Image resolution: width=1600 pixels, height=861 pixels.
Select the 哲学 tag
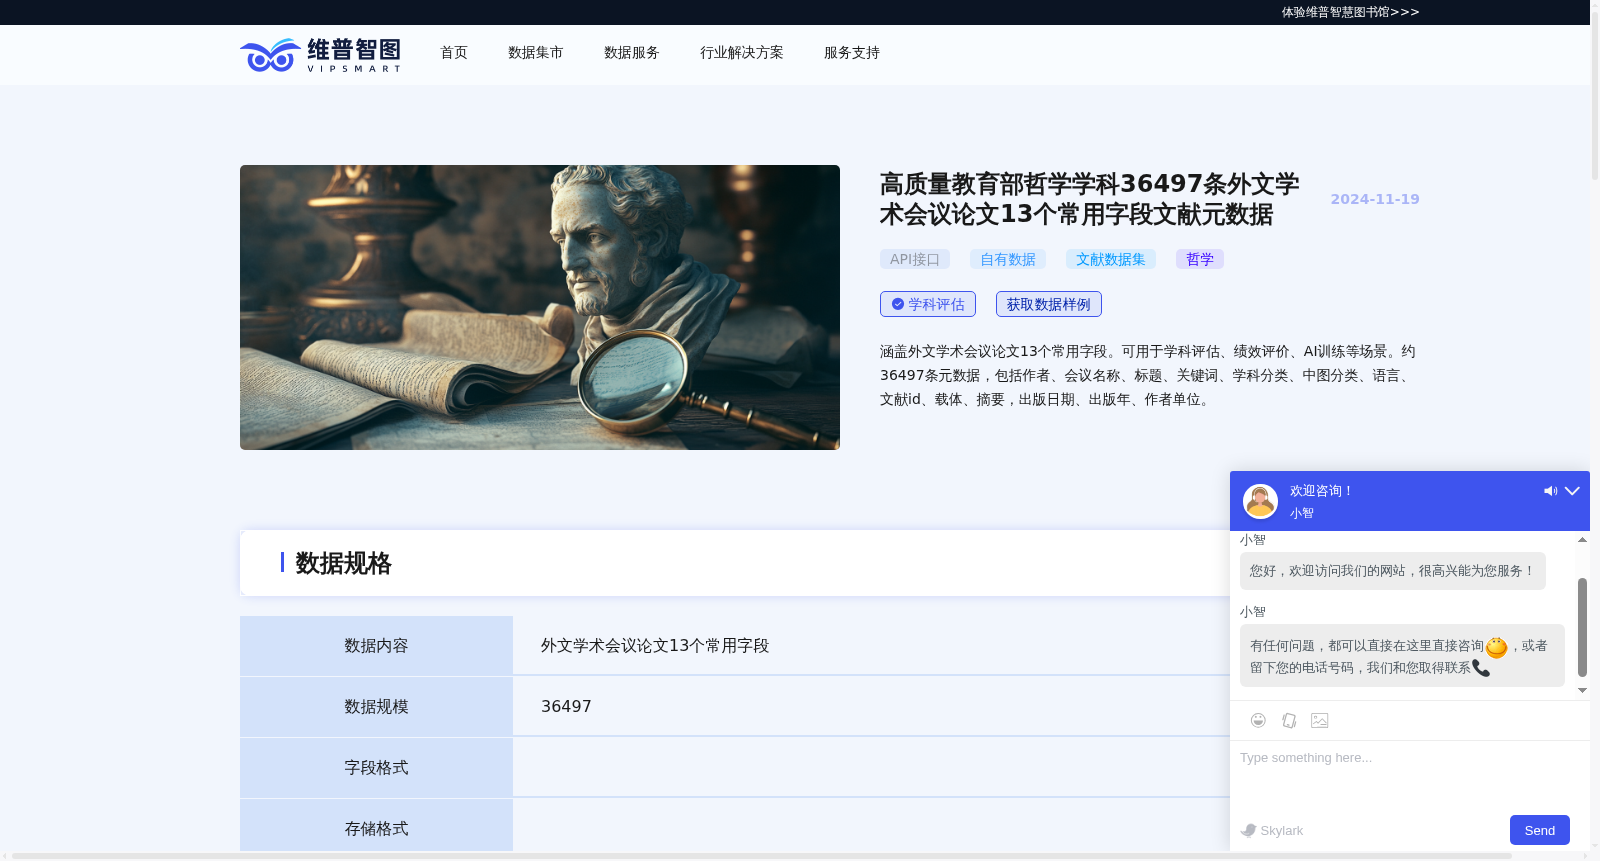(x=1200, y=259)
